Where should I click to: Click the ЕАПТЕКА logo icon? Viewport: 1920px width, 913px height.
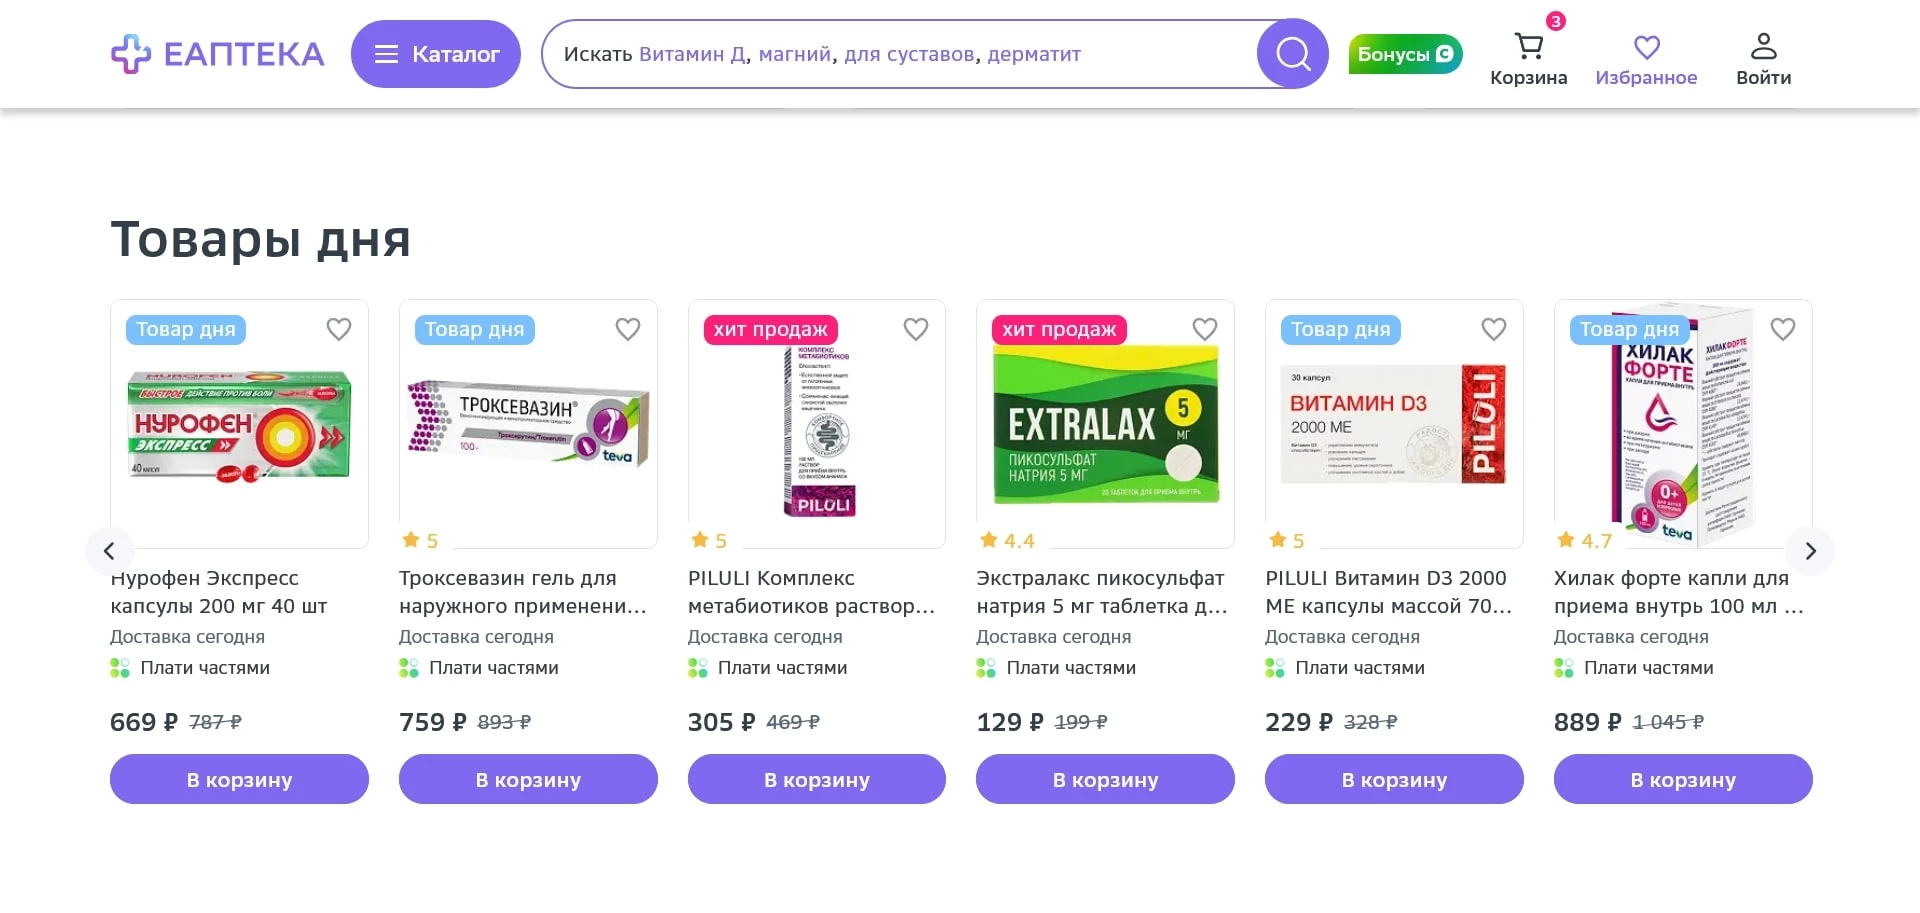point(131,54)
